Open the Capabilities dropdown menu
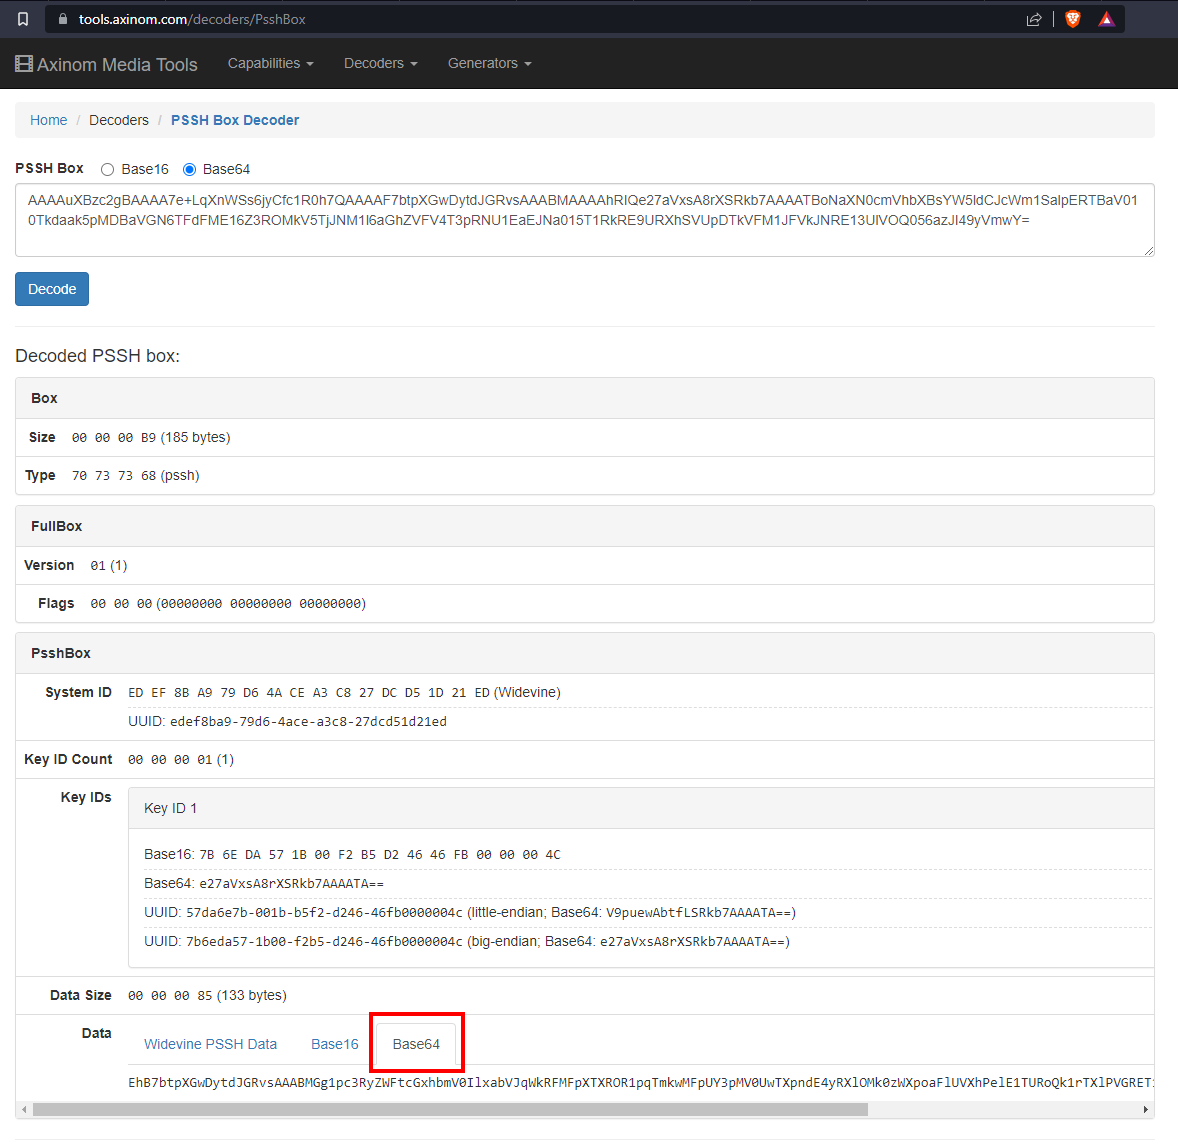The height and width of the screenshot is (1144, 1178). pos(270,64)
